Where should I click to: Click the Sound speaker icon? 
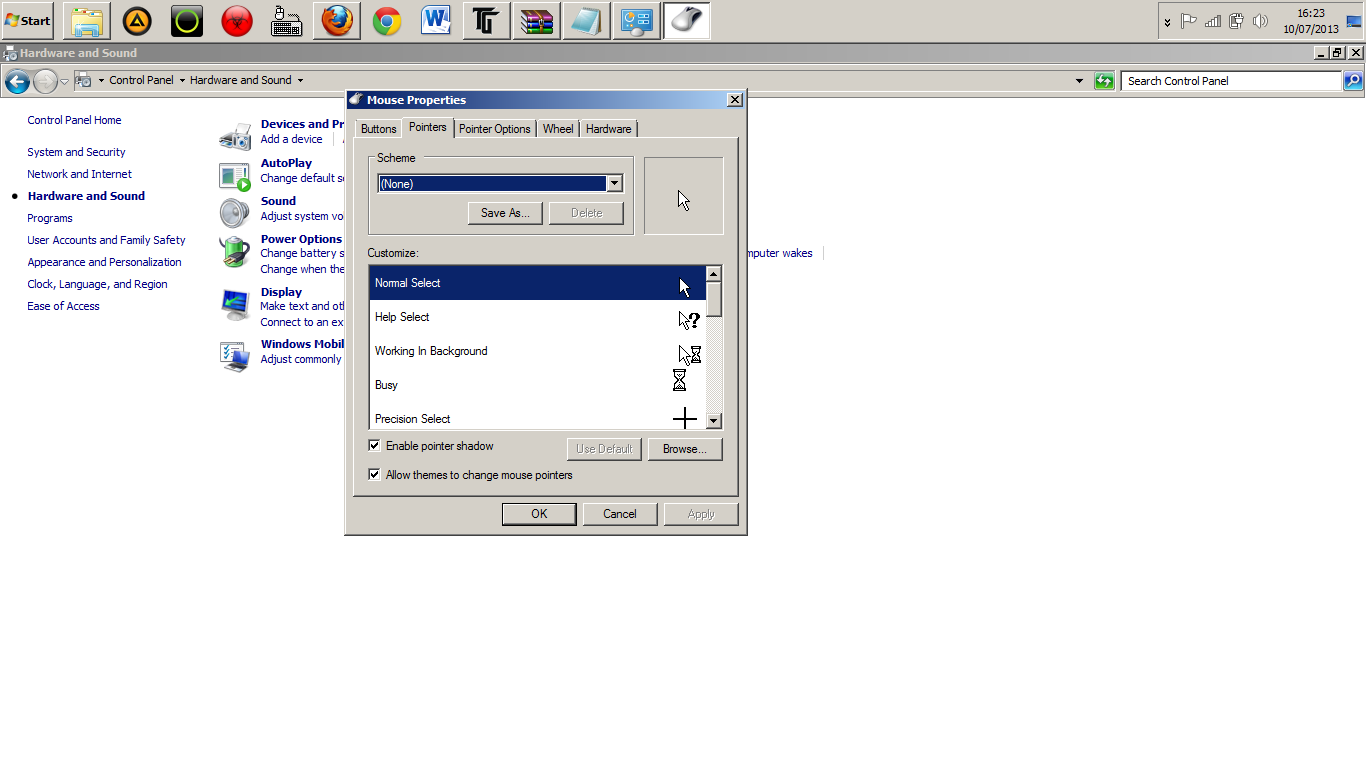(x=235, y=213)
